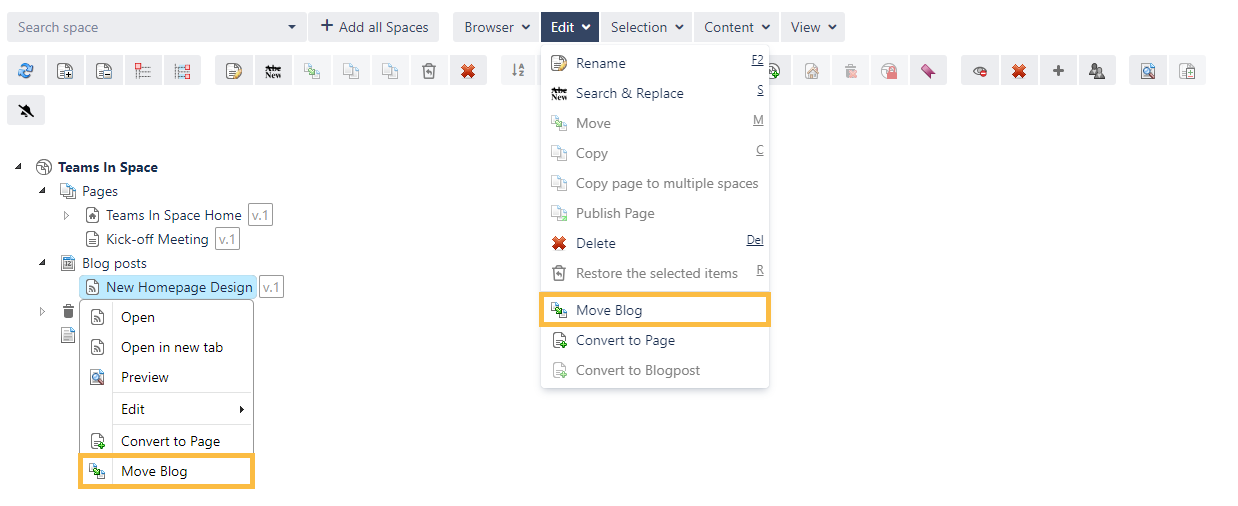This screenshot has width=1238, height=506.
Task: Open the View dropdown menu
Action: click(x=812, y=27)
